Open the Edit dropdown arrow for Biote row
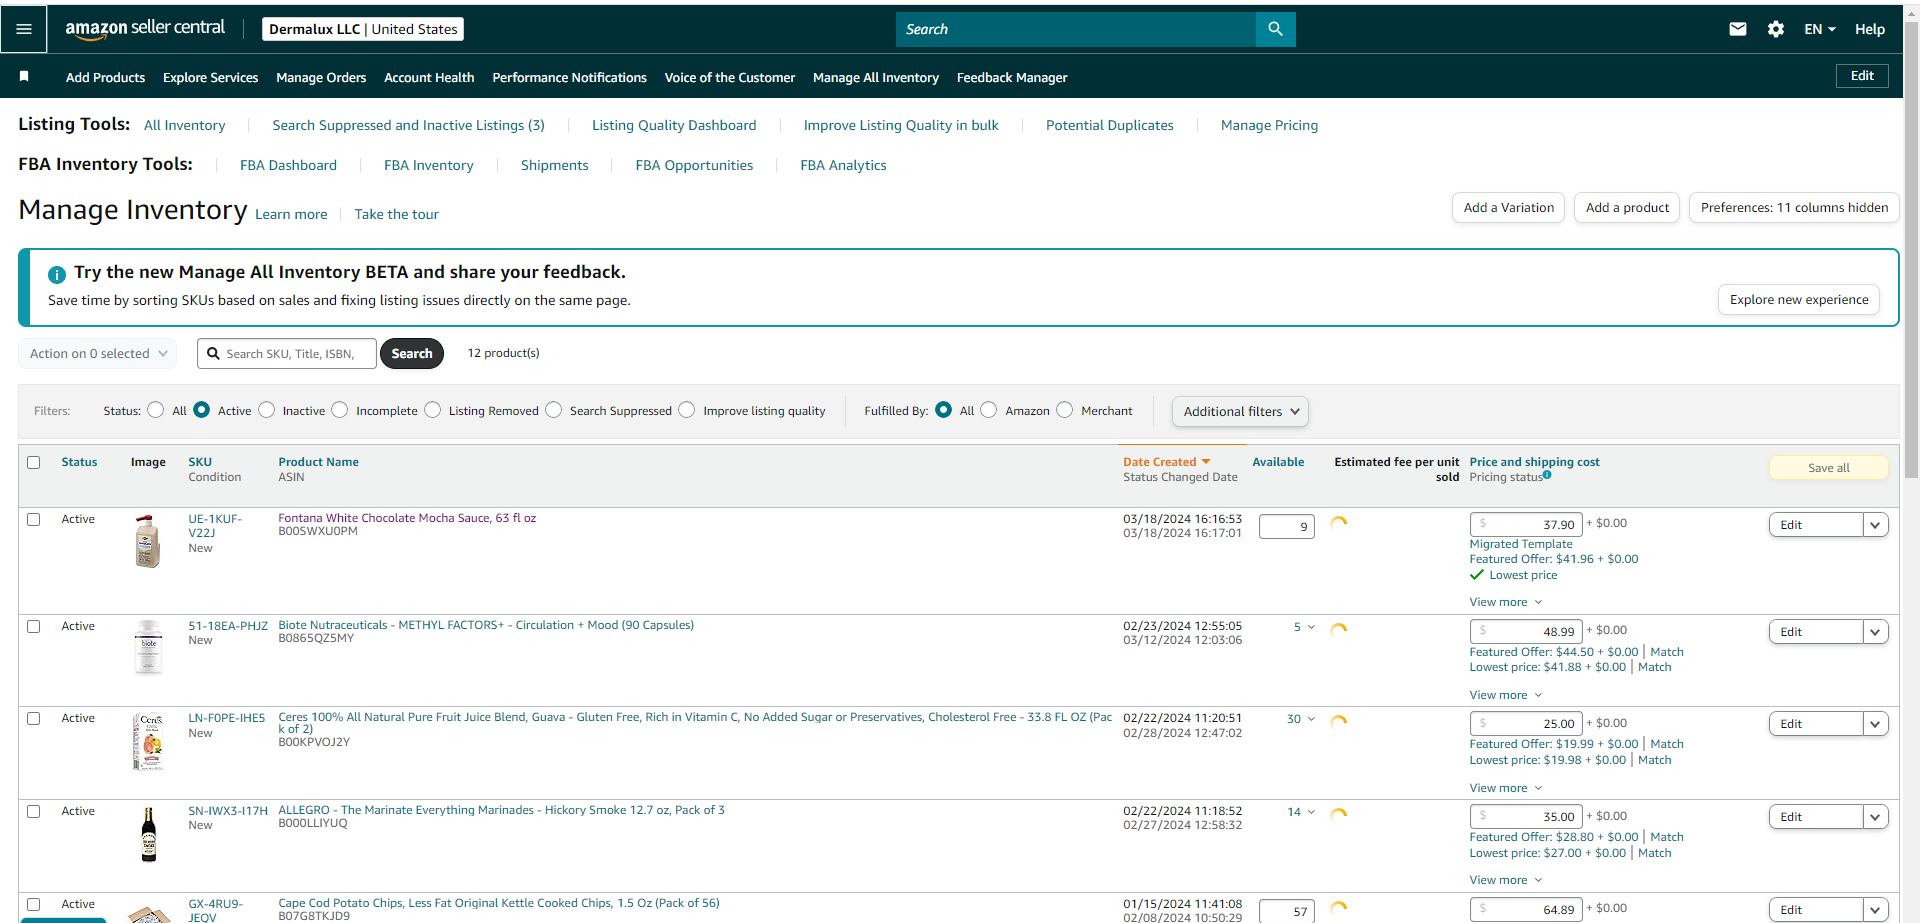Screen dimensions: 1920x923 1875,632
